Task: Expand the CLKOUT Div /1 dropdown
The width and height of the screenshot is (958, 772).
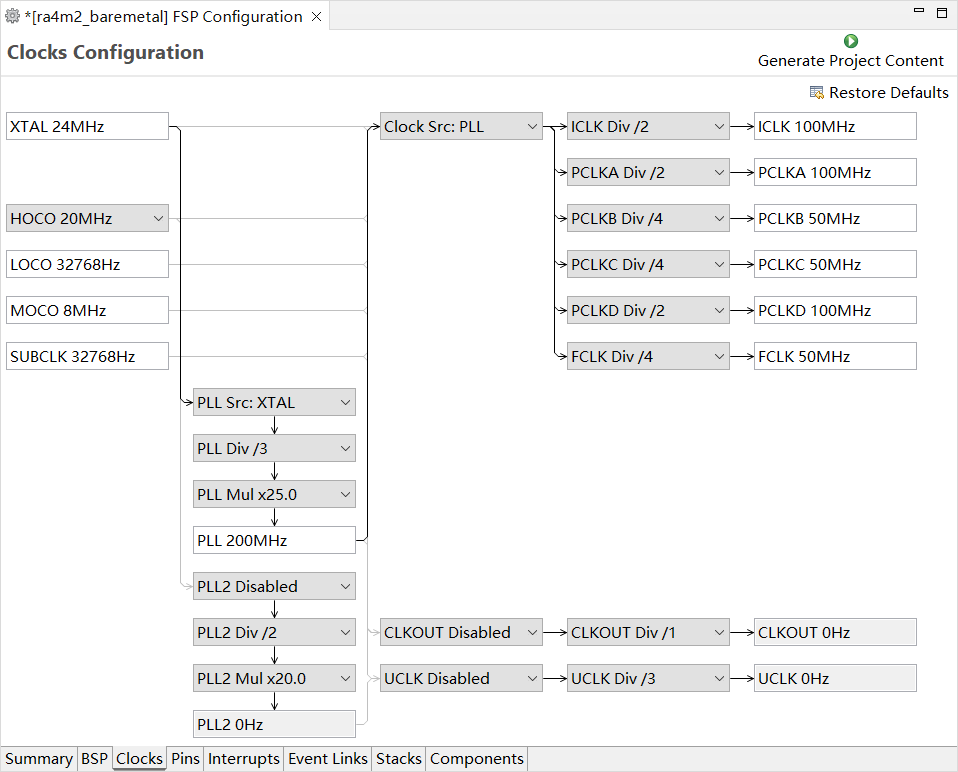Action: [x=648, y=632]
